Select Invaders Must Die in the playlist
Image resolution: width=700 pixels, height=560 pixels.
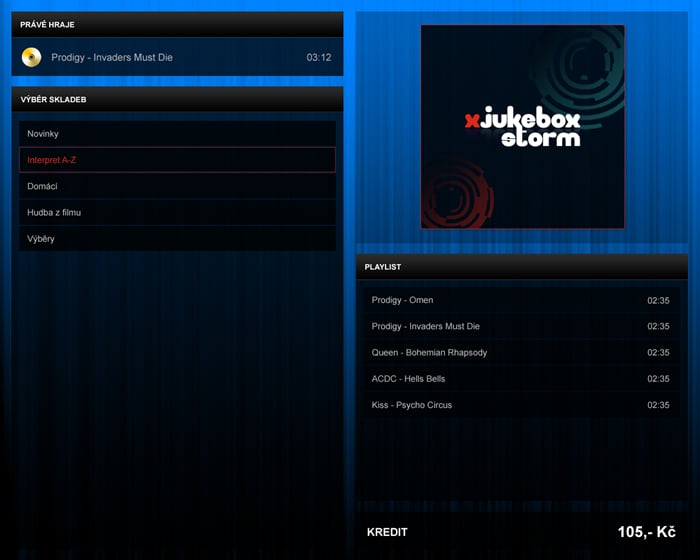[x=425, y=326]
